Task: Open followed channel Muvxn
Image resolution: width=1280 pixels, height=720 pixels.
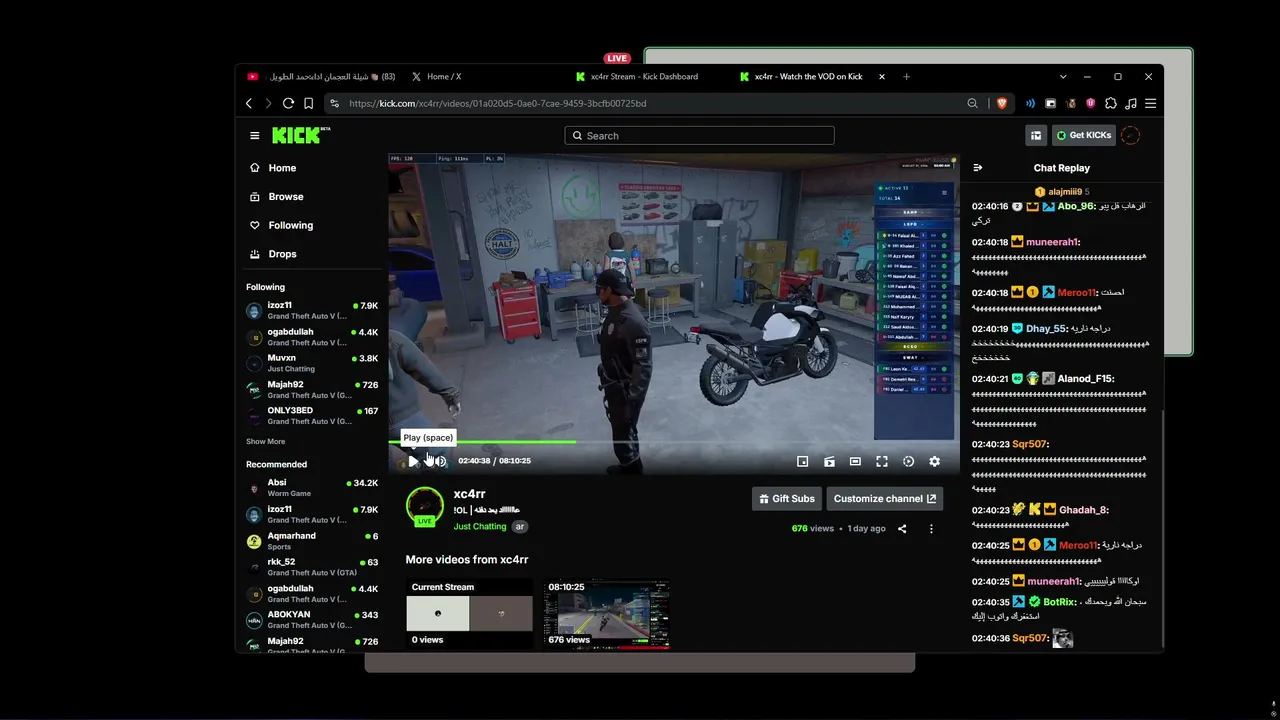Action: point(312,363)
